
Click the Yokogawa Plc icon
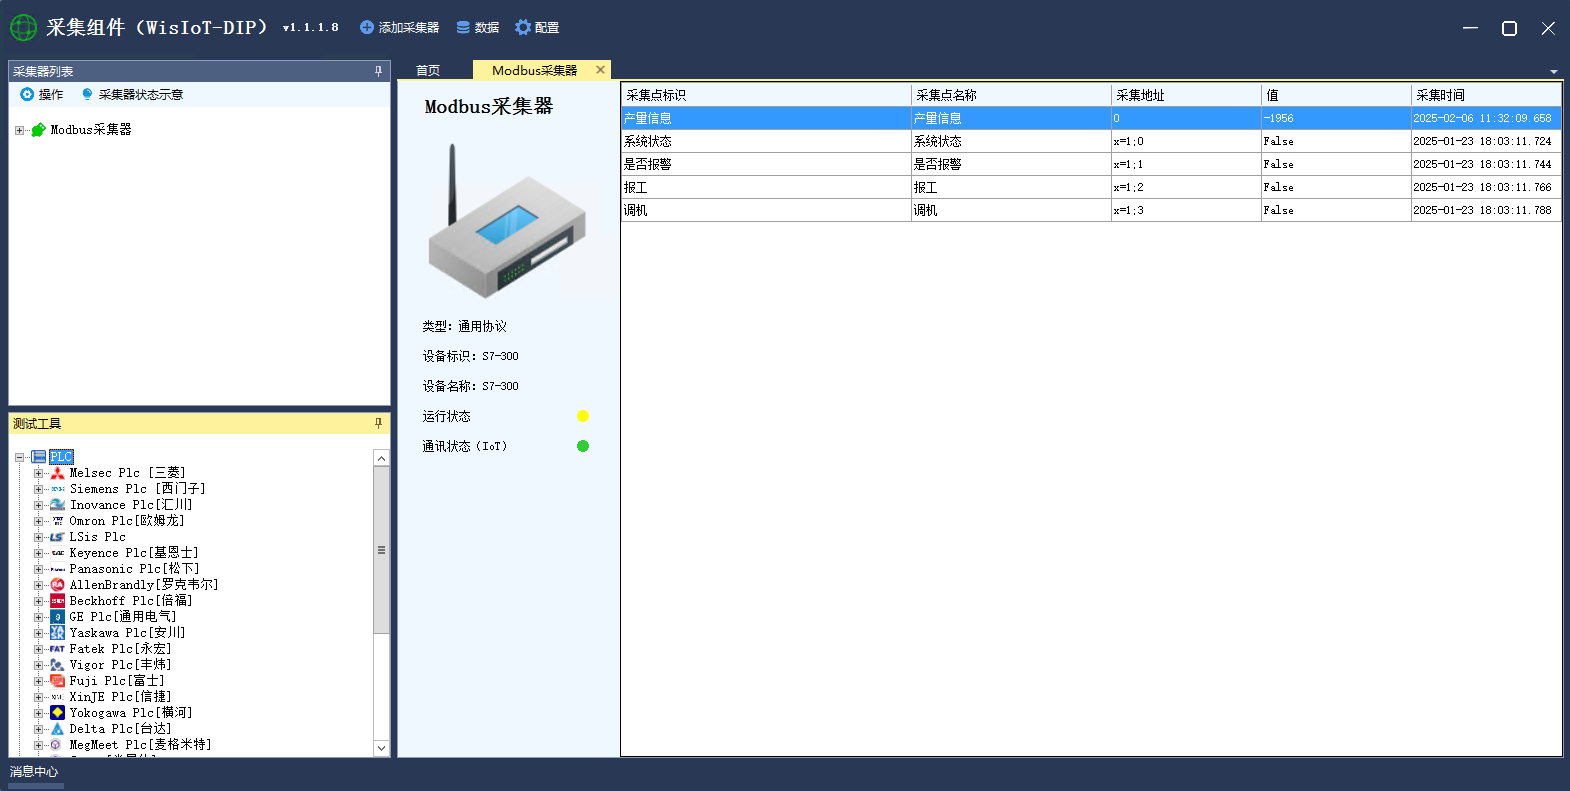[x=57, y=713]
